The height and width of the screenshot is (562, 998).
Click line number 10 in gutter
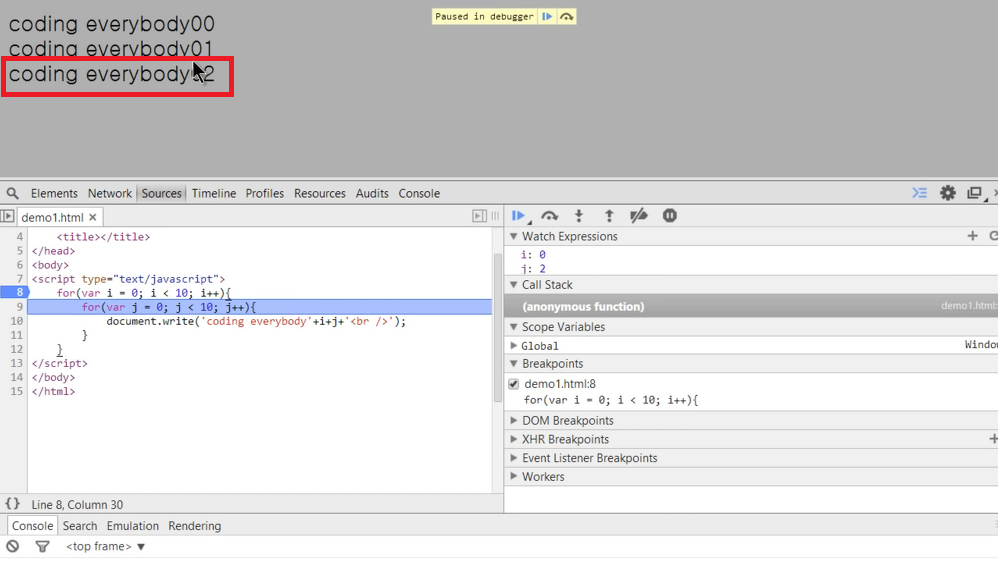point(17,321)
